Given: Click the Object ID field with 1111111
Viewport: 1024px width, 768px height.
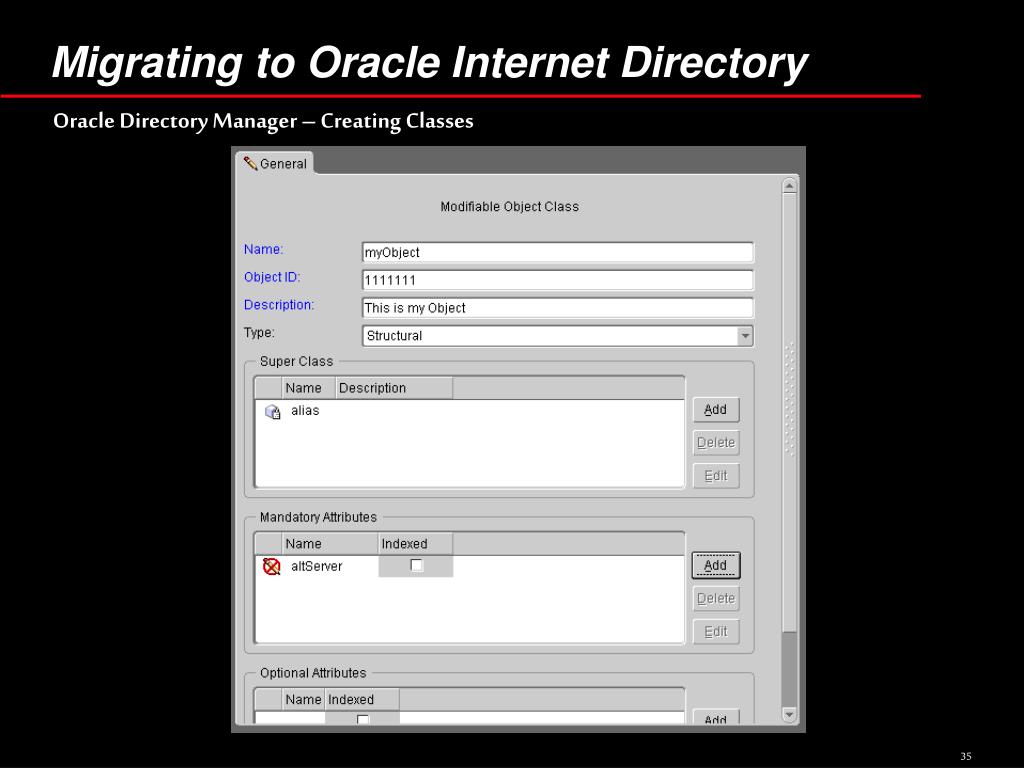Looking at the screenshot, I should pos(558,280).
